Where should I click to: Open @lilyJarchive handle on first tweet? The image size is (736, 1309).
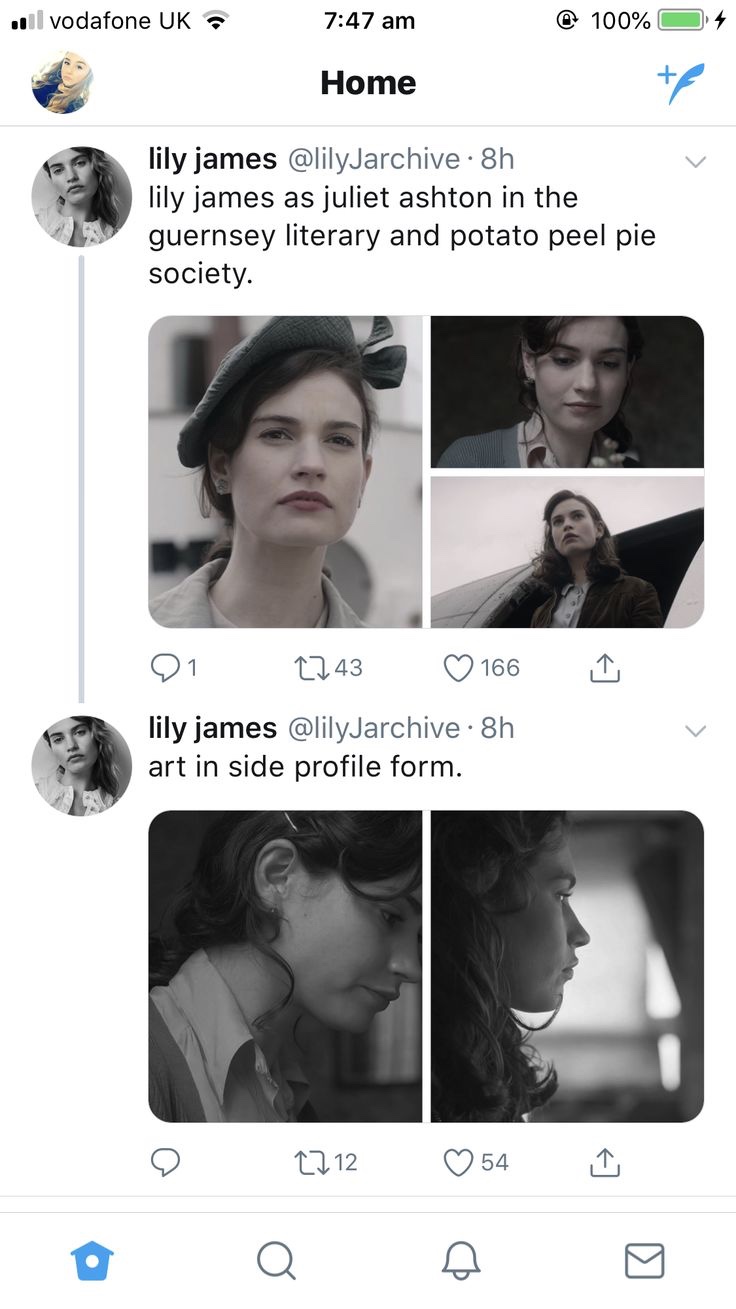click(375, 159)
